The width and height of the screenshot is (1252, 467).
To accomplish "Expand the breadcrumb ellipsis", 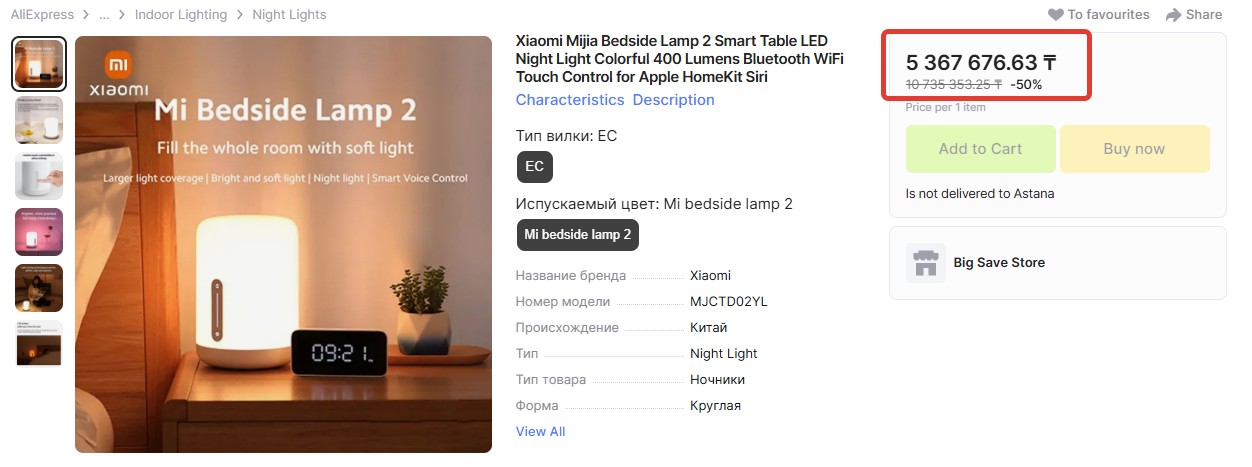I will (x=104, y=15).
